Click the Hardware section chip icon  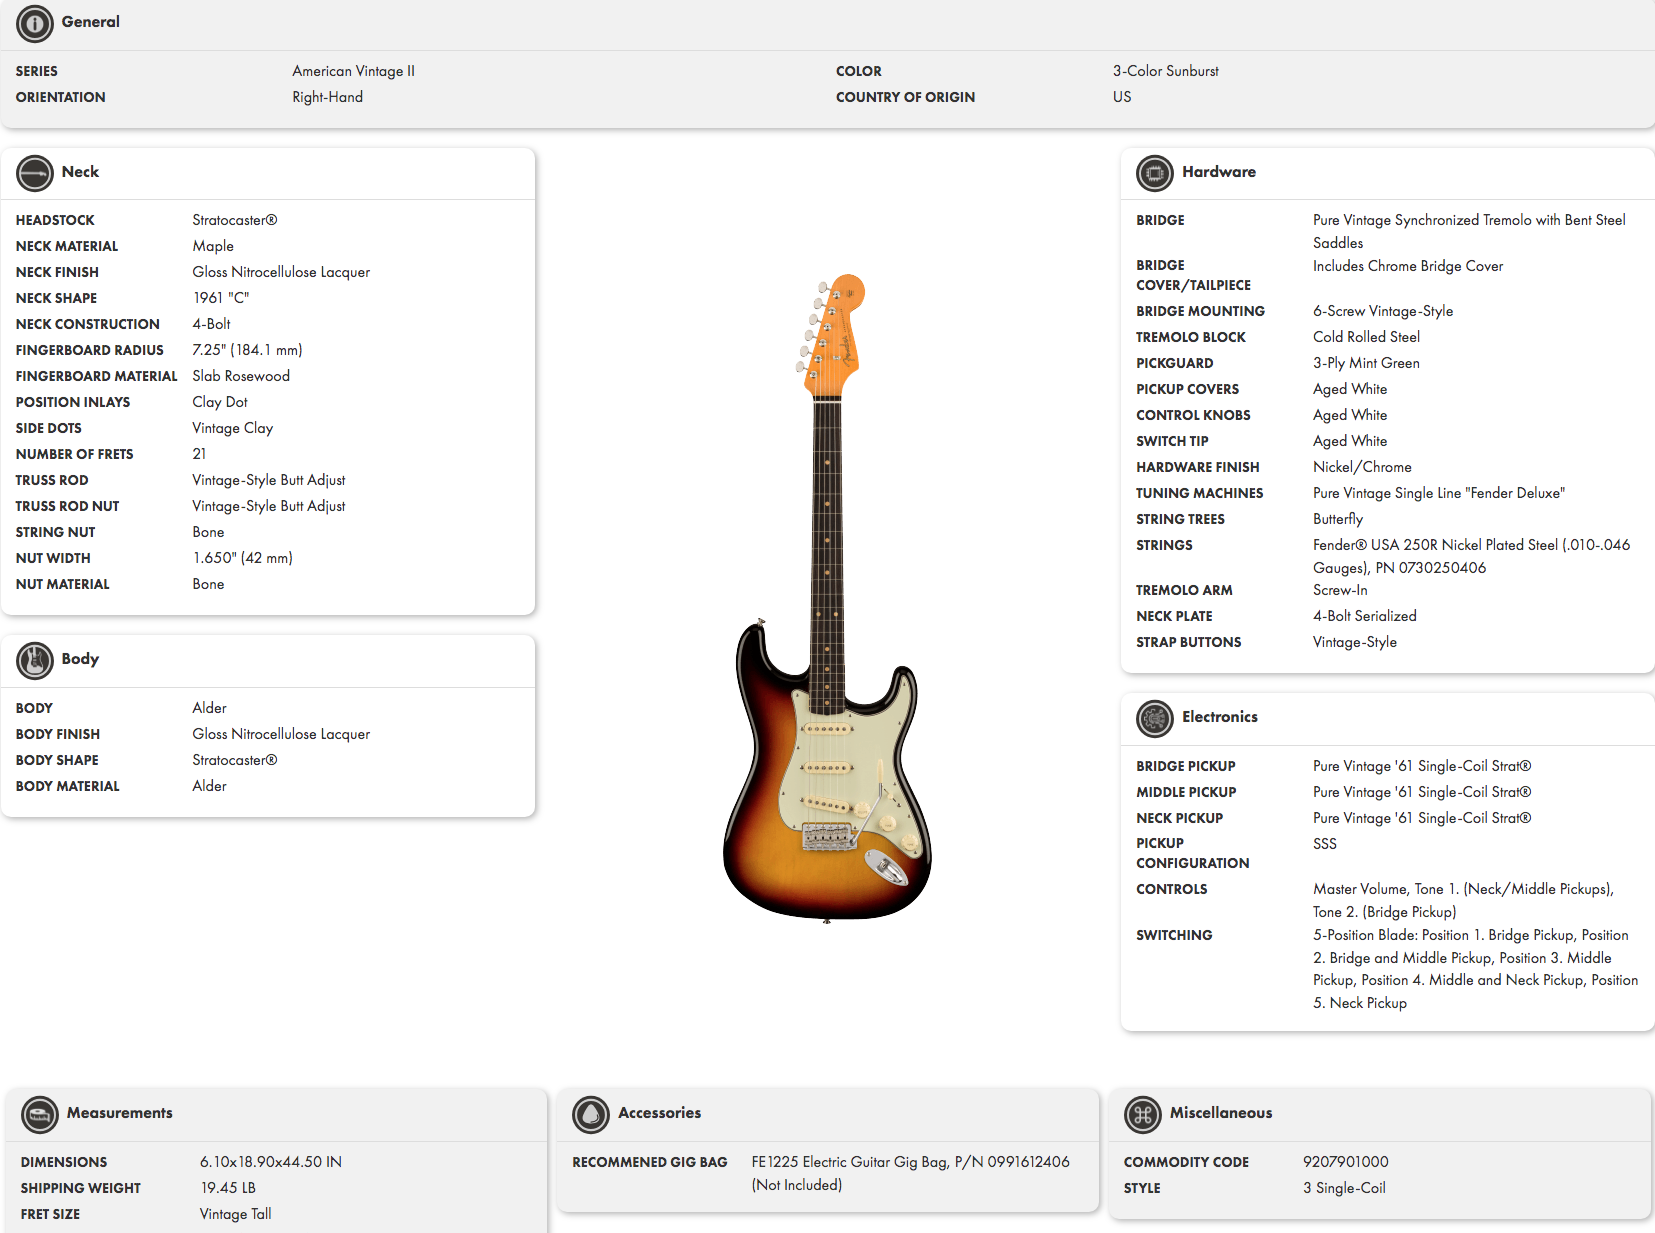[x=1155, y=173]
